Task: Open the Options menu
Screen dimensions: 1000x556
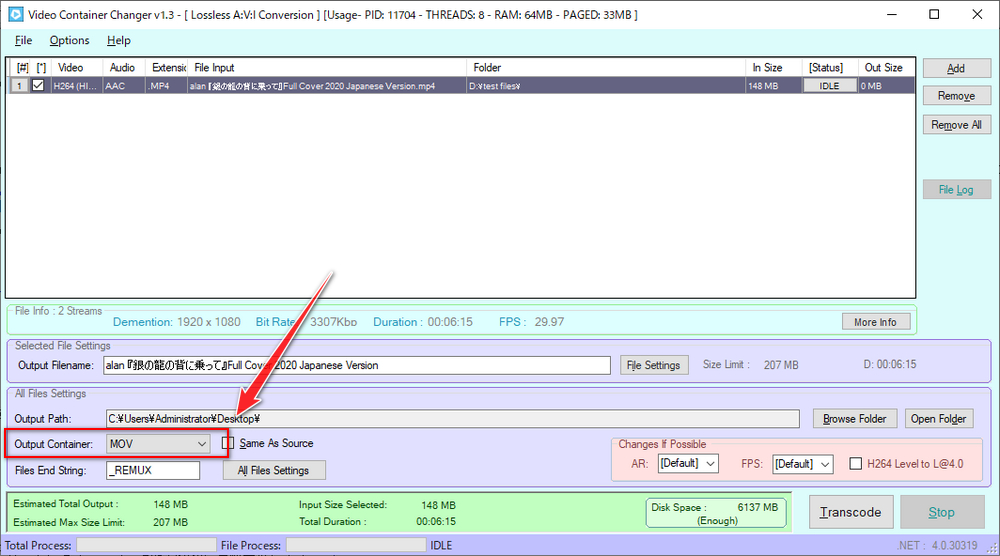Action: (x=69, y=41)
